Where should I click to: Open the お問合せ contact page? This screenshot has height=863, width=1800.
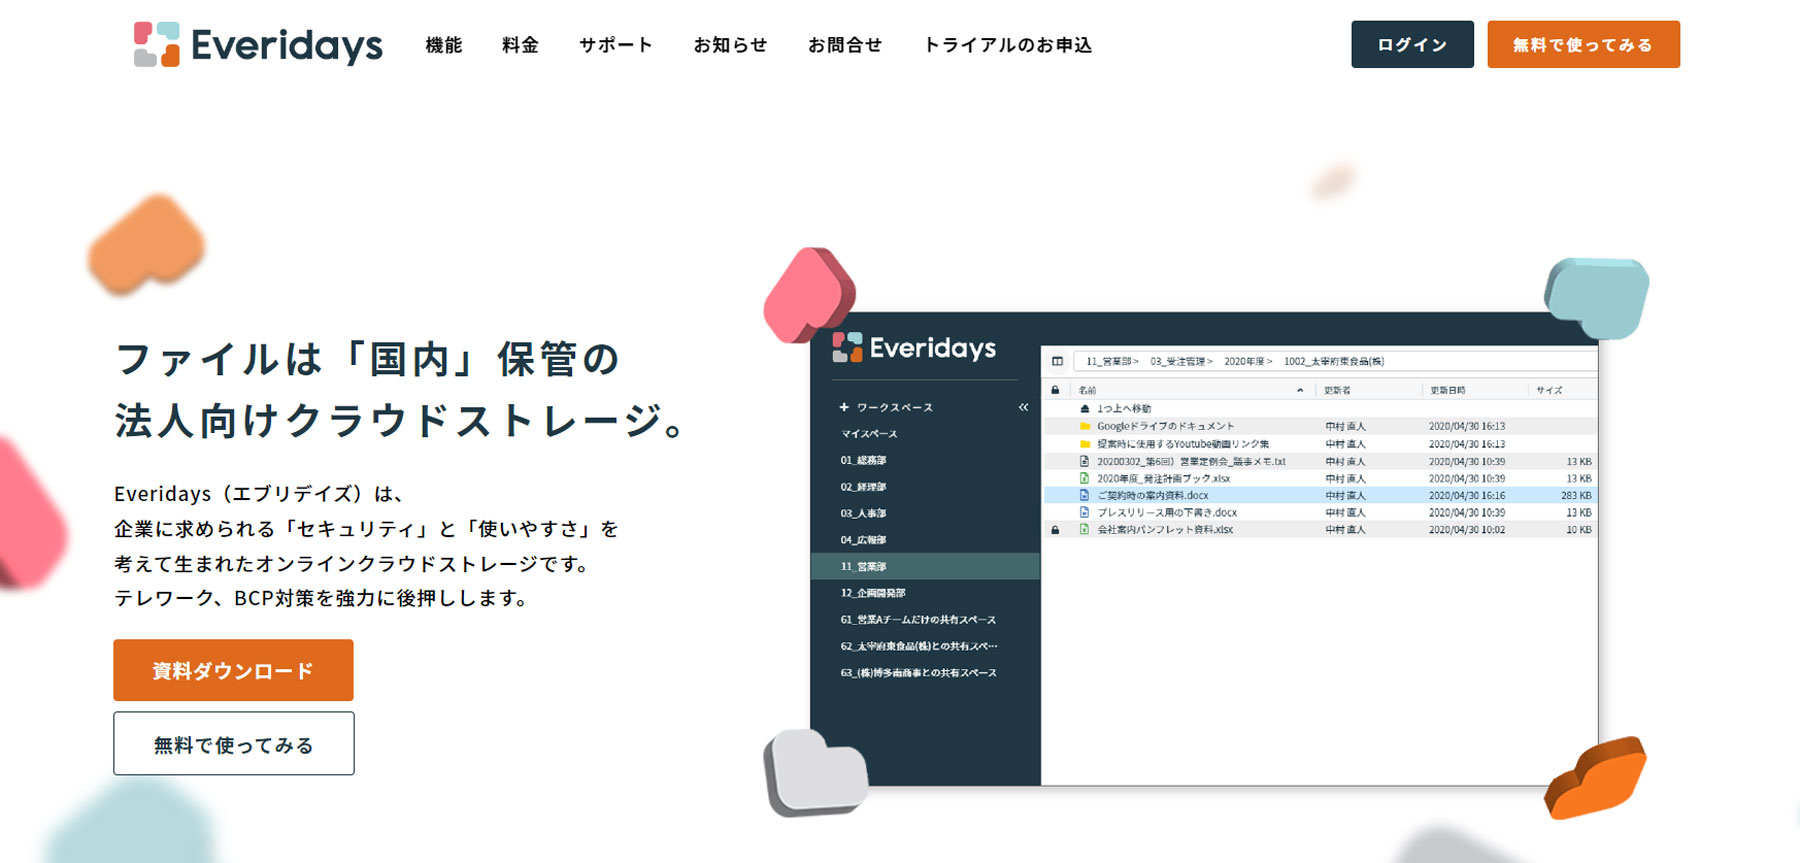pyautogui.click(x=845, y=45)
